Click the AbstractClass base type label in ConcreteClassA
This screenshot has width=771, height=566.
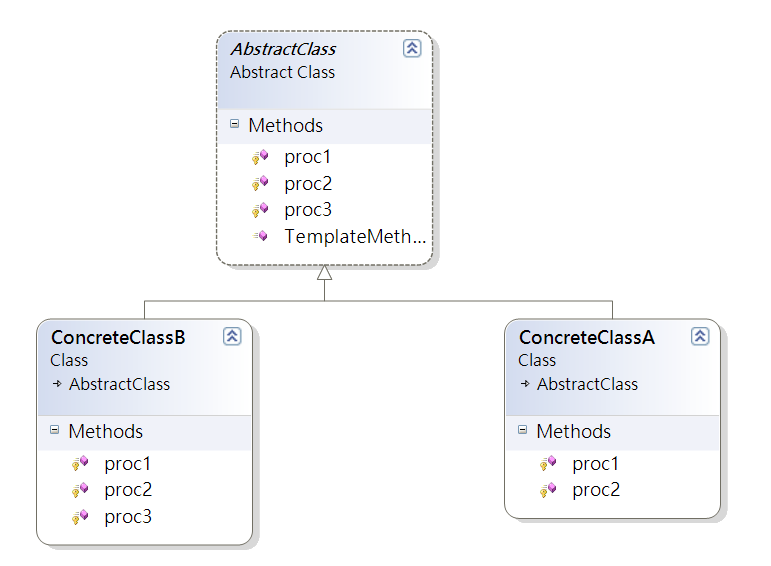click(x=587, y=384)
